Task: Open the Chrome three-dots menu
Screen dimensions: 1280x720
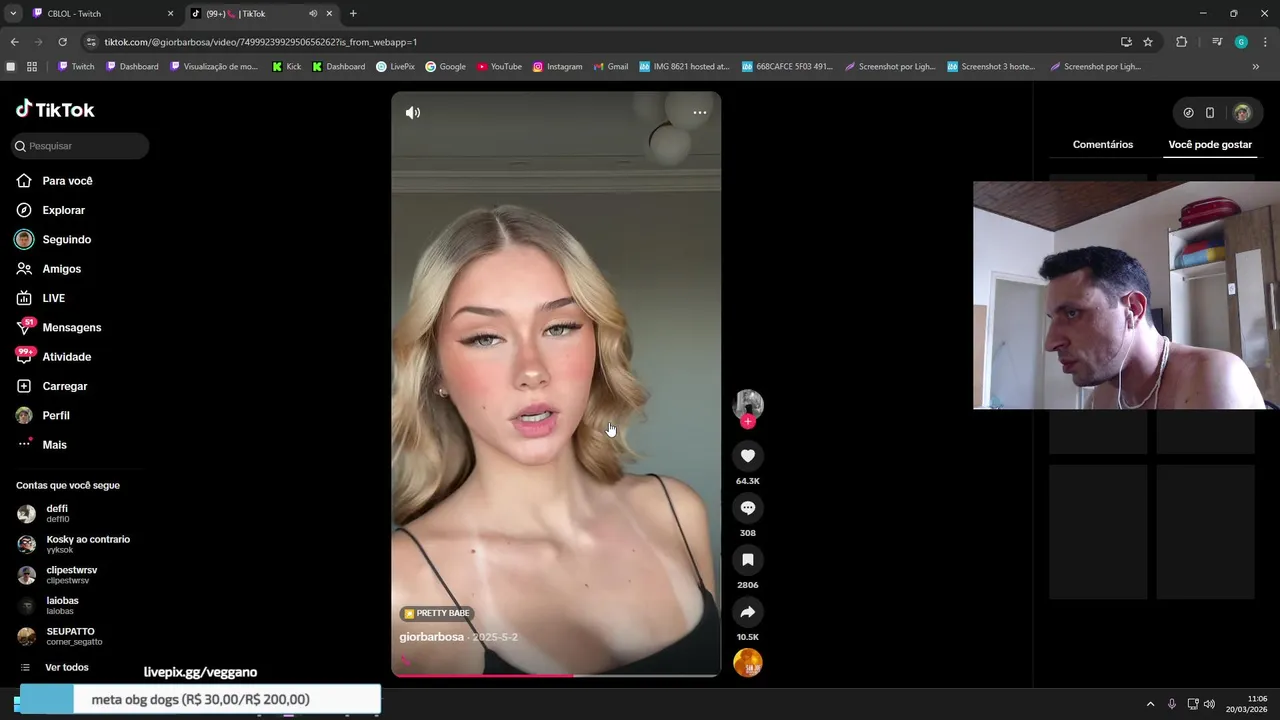Action: tap(1266, 42)
